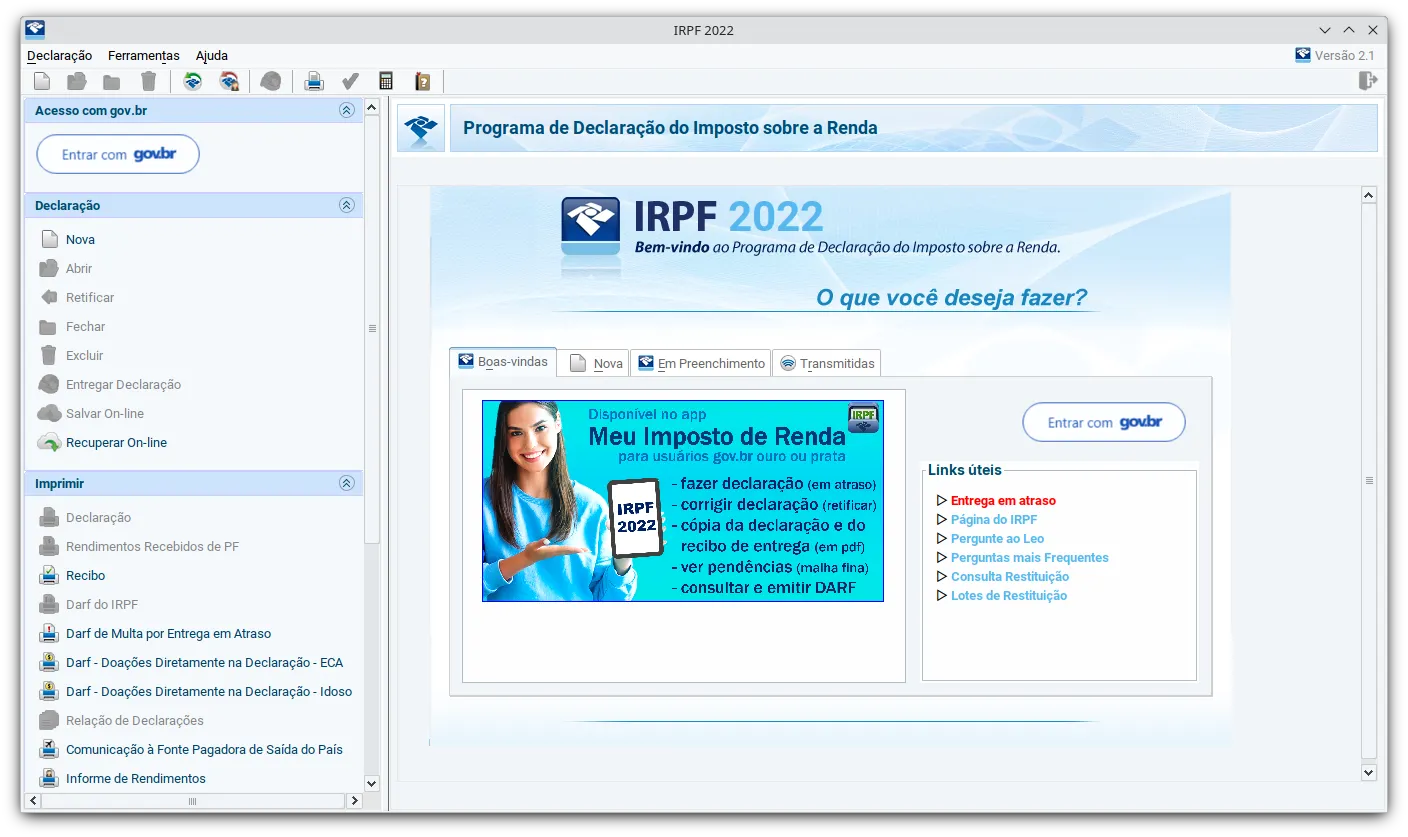Click the printer icon in the toolbar

tap(314, 81)
